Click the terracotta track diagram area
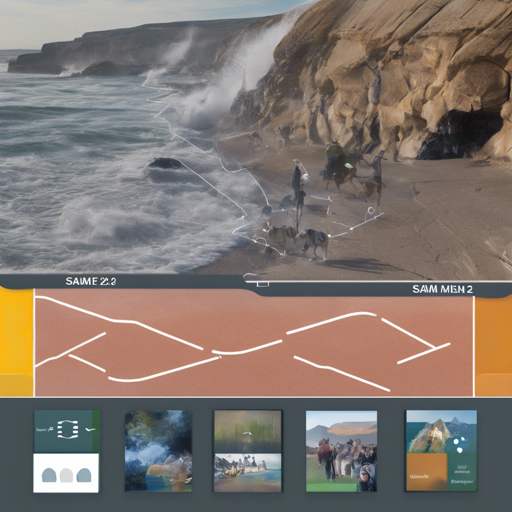This screenshot has width=512, height=512. point(254,343)
